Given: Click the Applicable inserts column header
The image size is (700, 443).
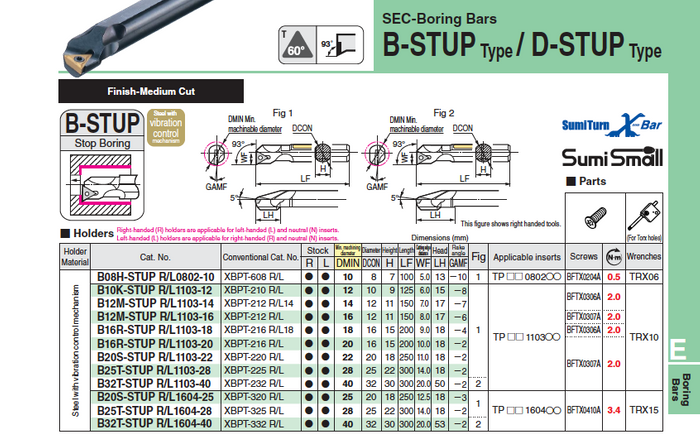Looking at the screenshot, I should click(527, 257).
